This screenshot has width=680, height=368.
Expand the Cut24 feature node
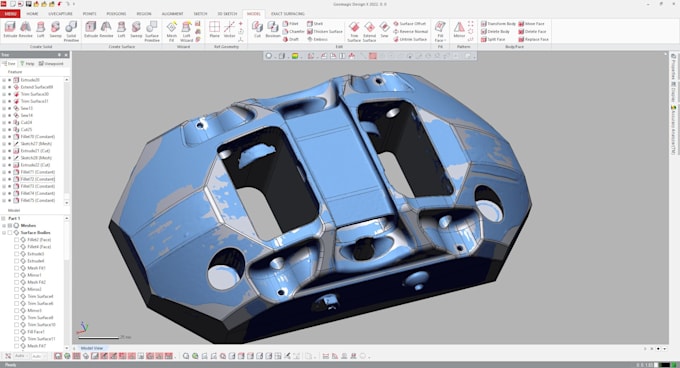[4, 123]
